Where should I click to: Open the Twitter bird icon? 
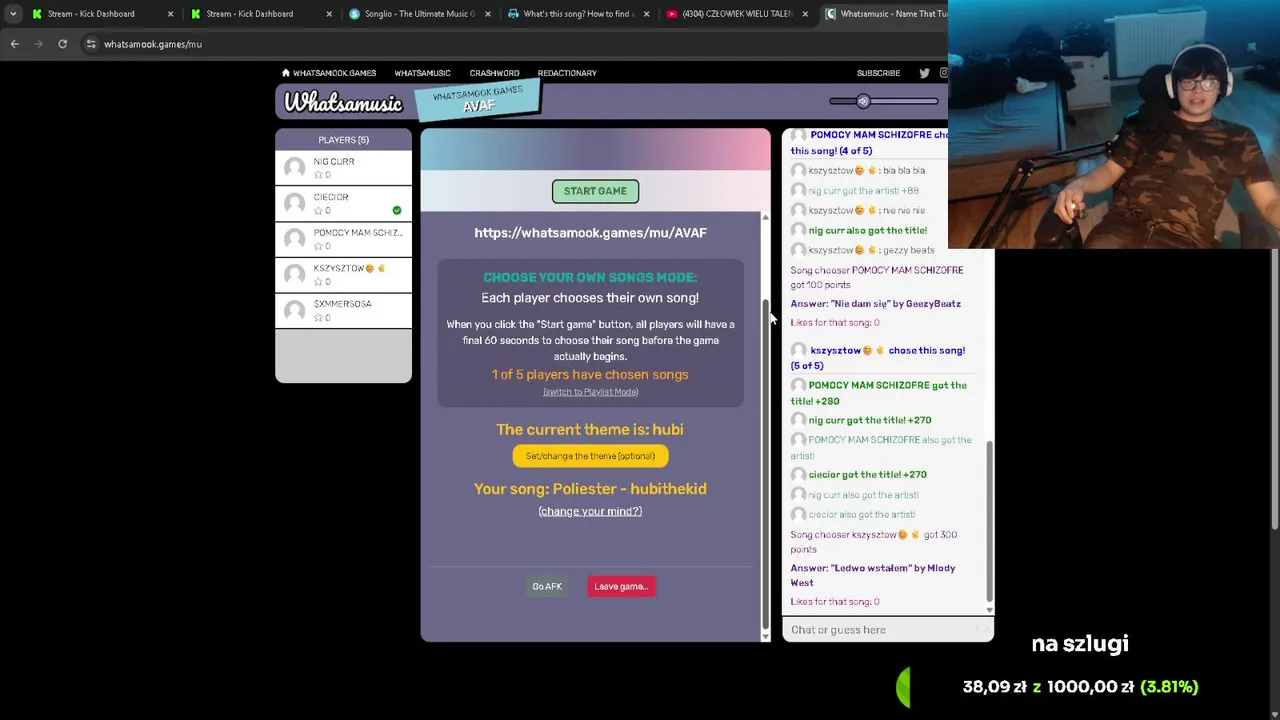[924, 73]
